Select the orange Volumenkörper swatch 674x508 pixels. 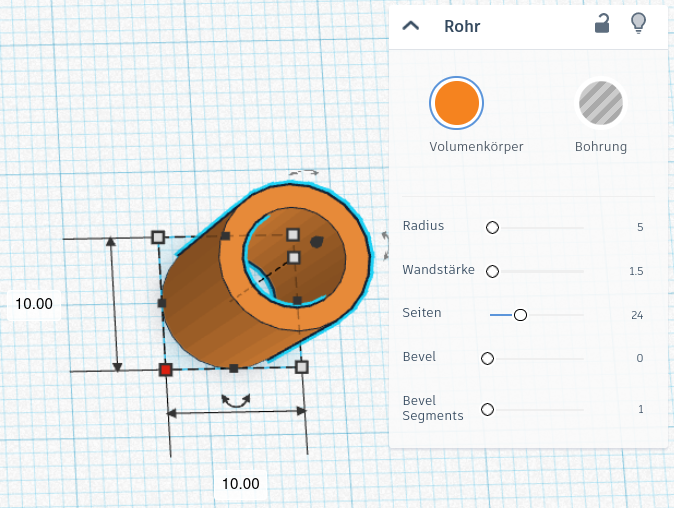[x=456, y=103]
